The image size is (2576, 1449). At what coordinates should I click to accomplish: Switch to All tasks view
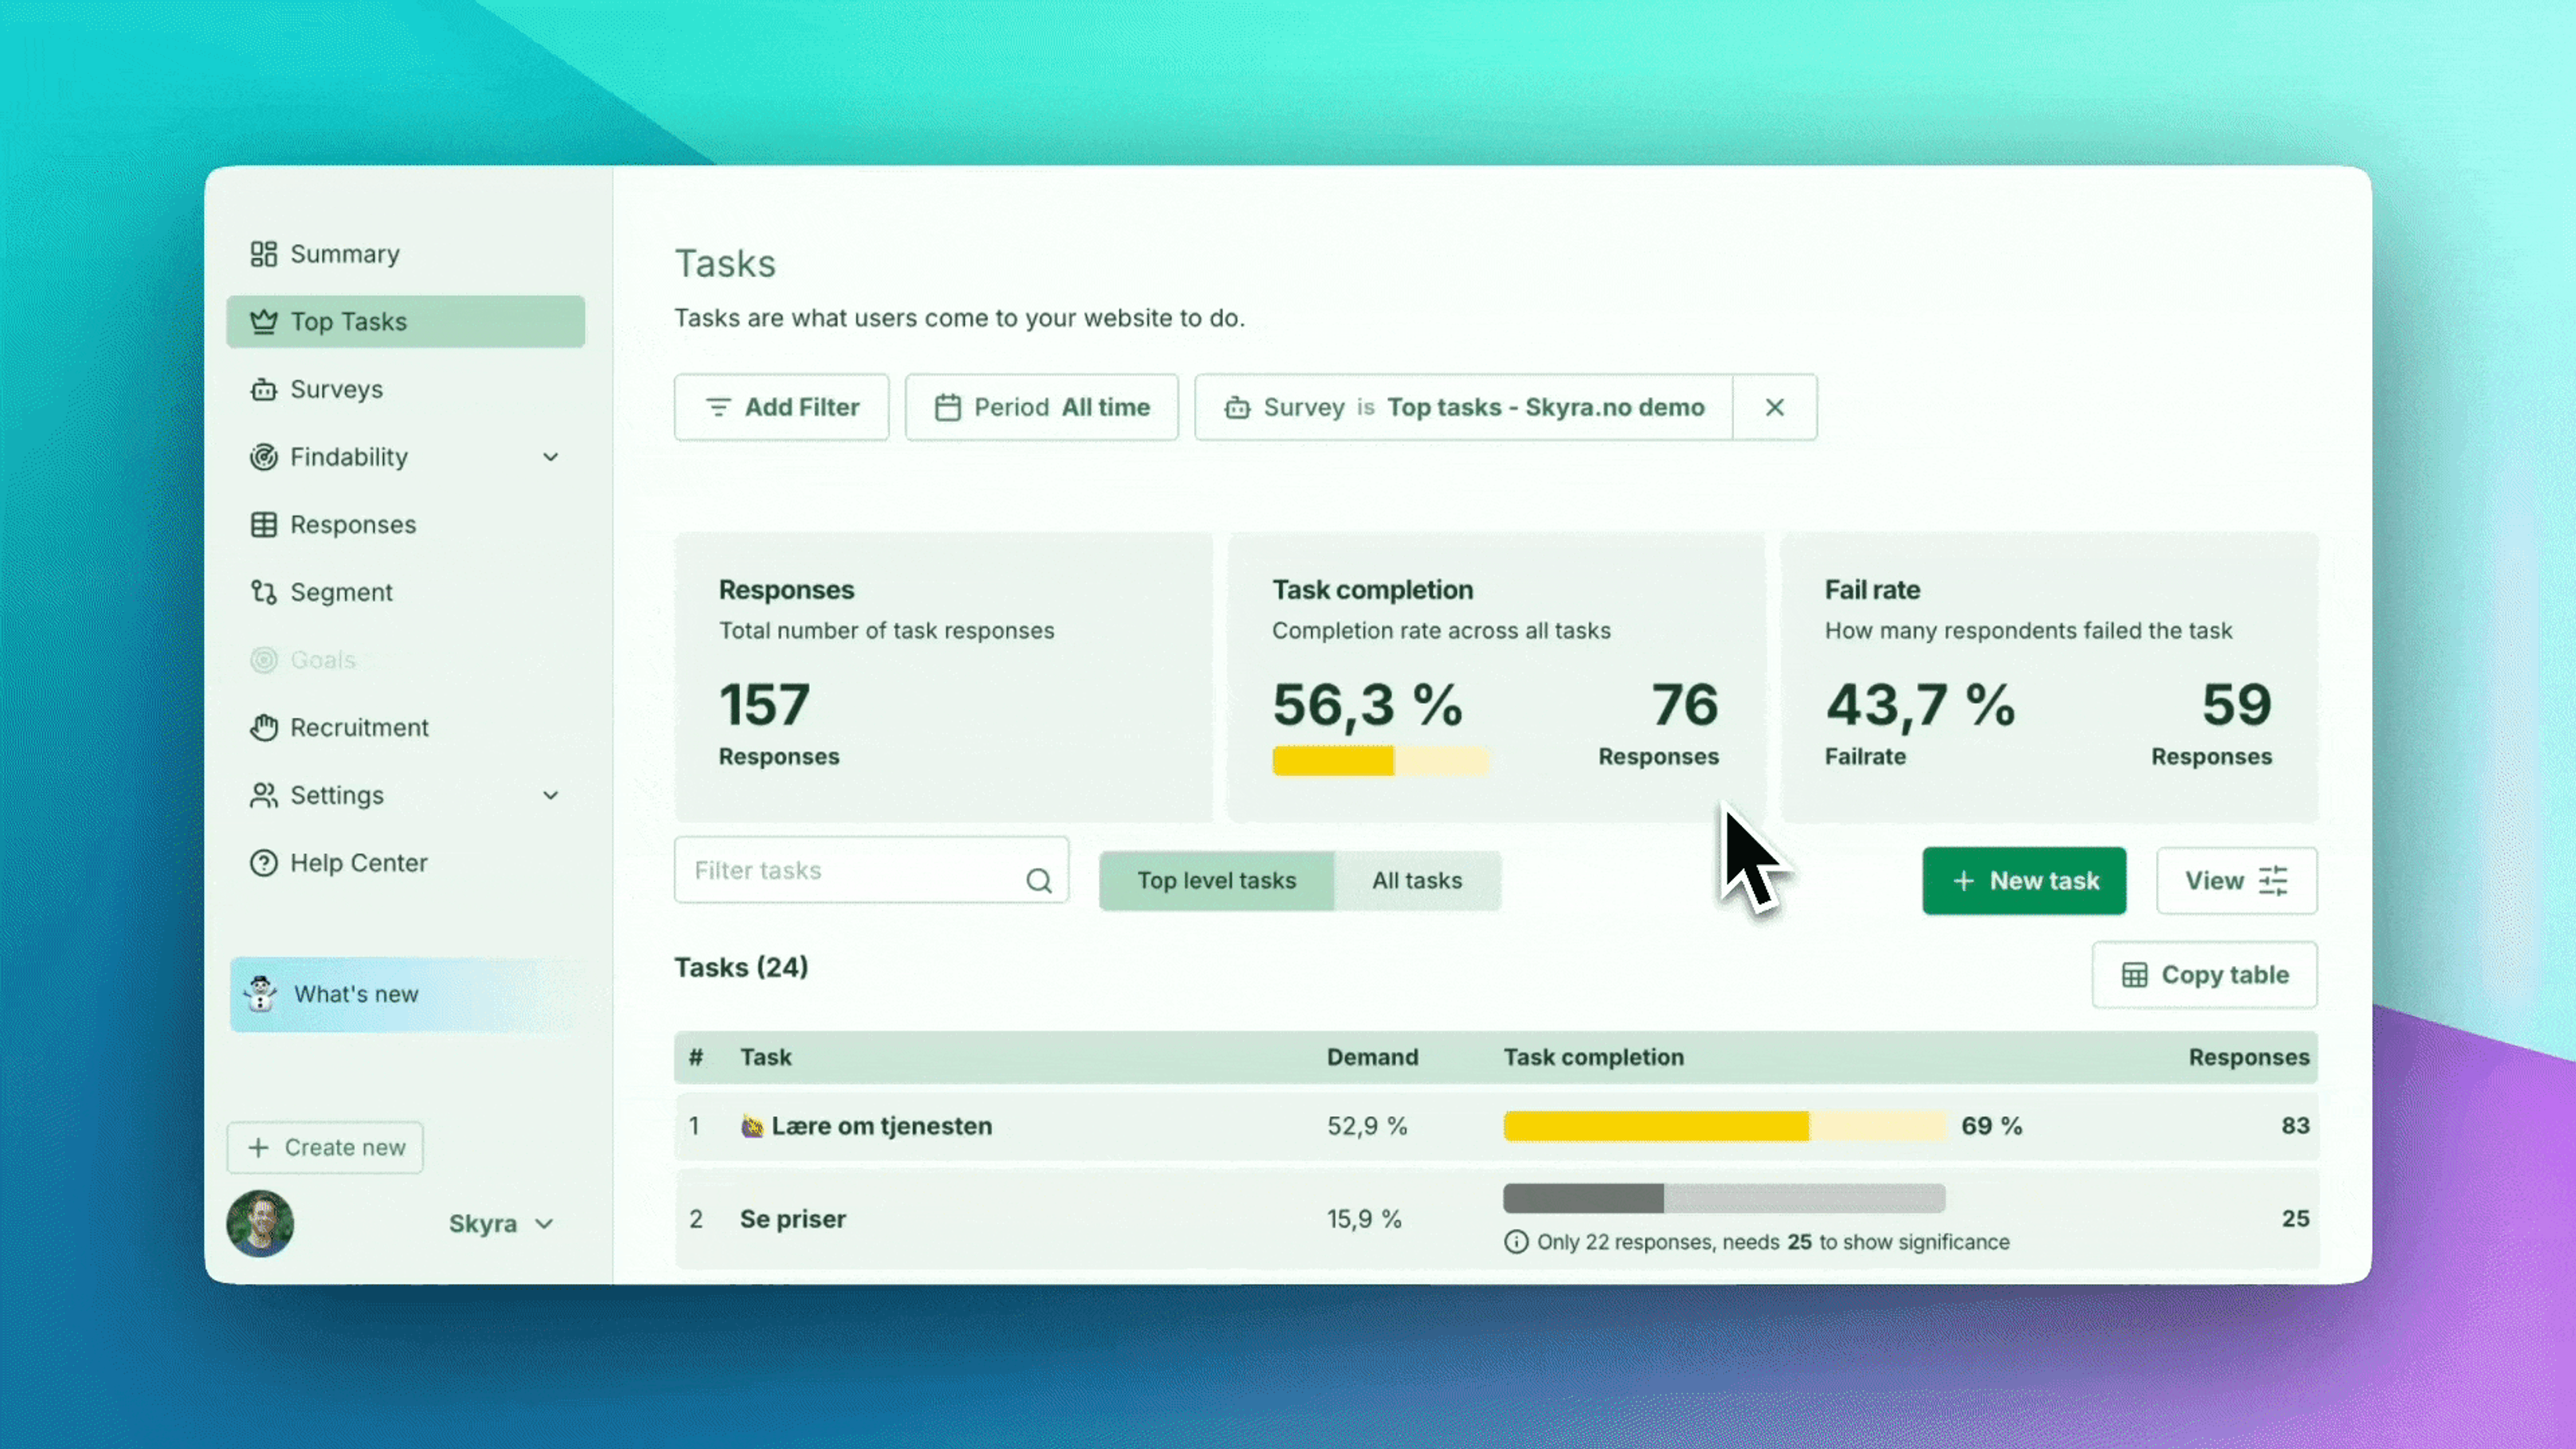(x=1417, y=881)
